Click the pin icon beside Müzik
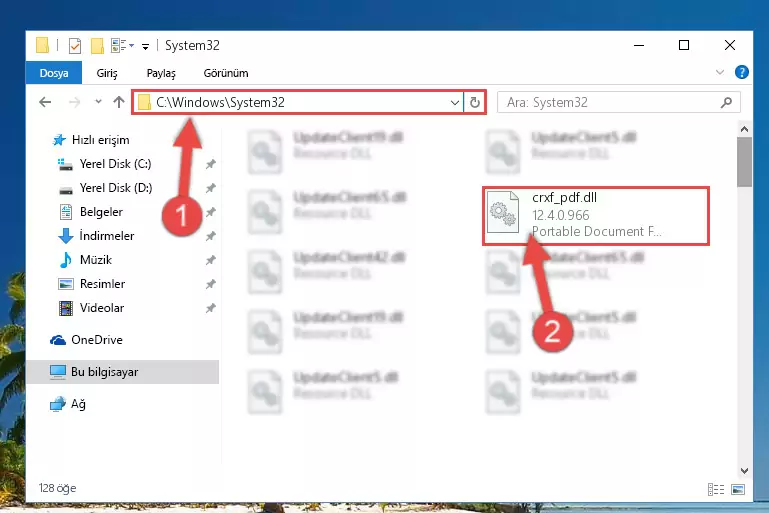The height and width of the screenshot is (513, 769). (210, 260)
